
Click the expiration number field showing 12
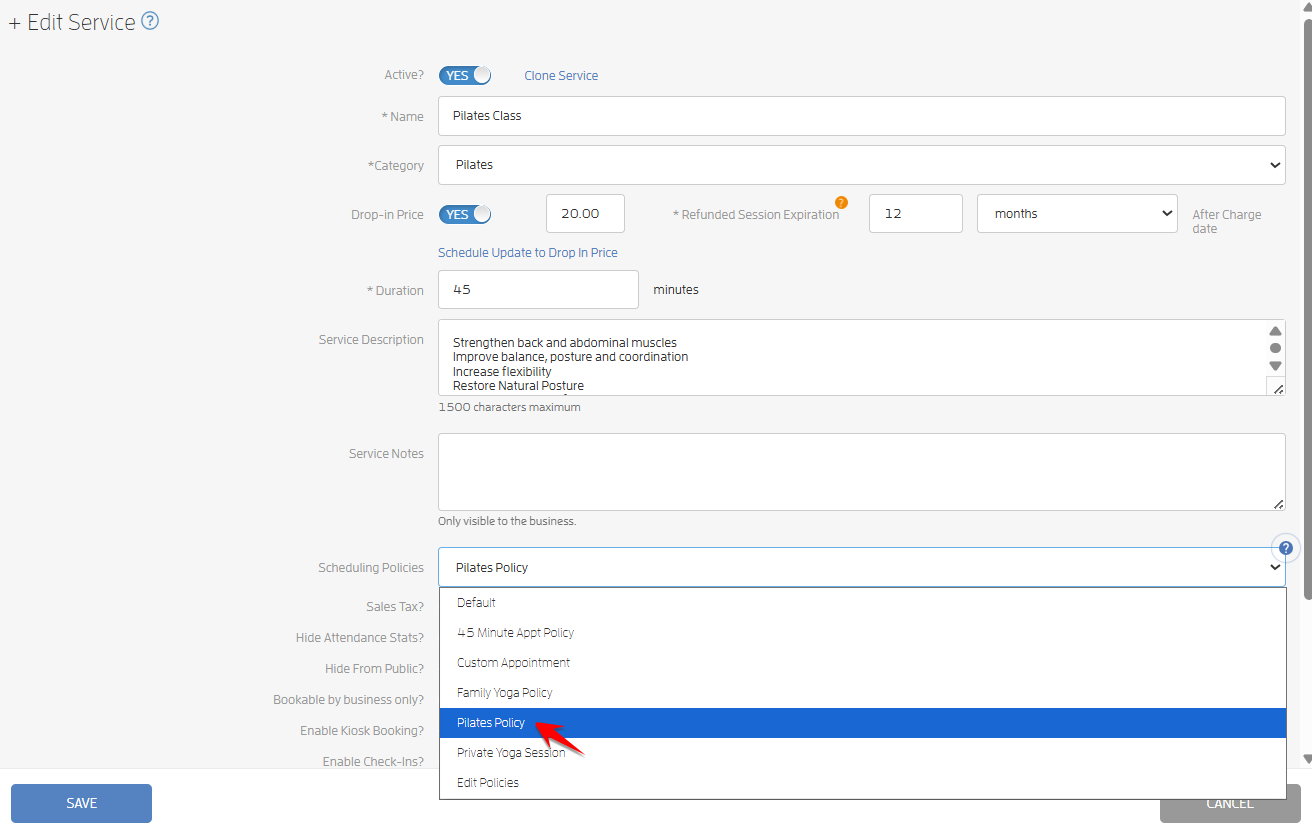(915, 213)
